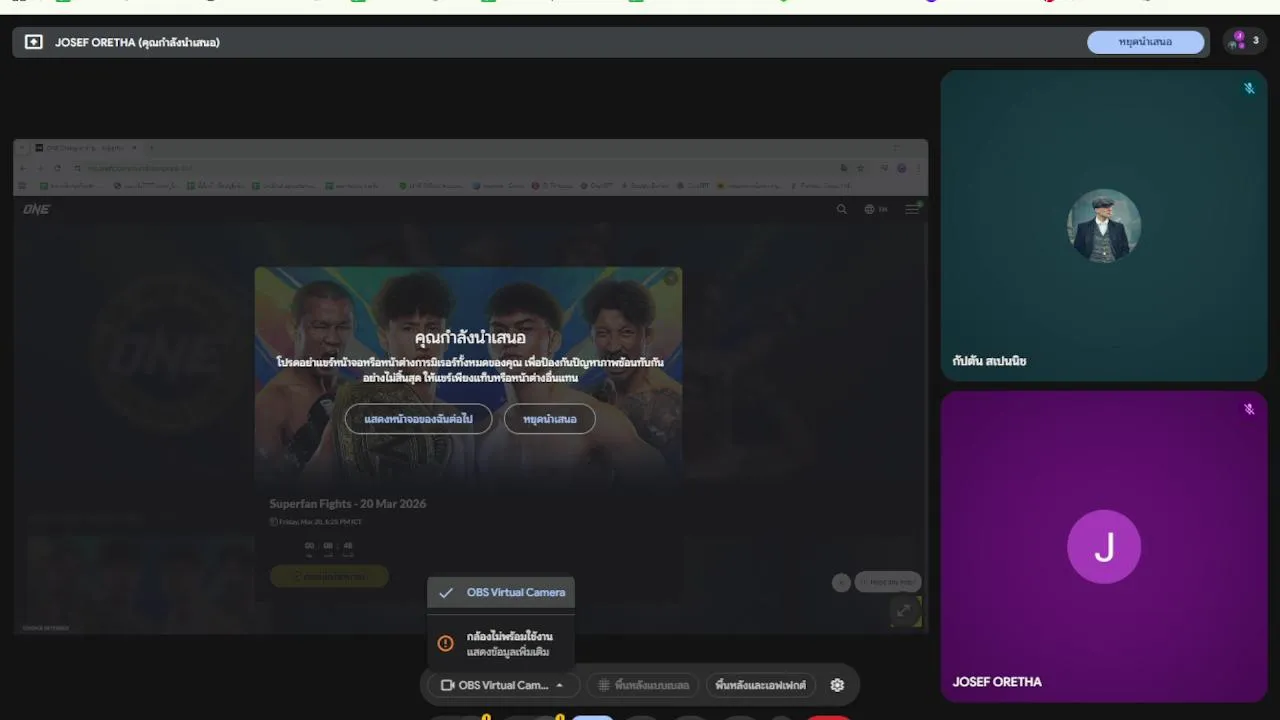The height and width of the screenshot is (720, 1280).
Task: Click แสดงหน้าจอของฉันต่อไป button in the overlay
Action: 418,419
